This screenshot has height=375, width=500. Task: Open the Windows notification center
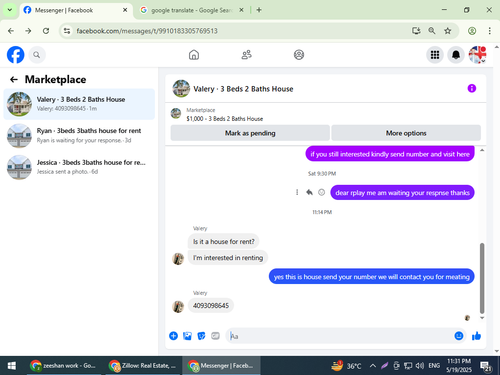point(486,366)
